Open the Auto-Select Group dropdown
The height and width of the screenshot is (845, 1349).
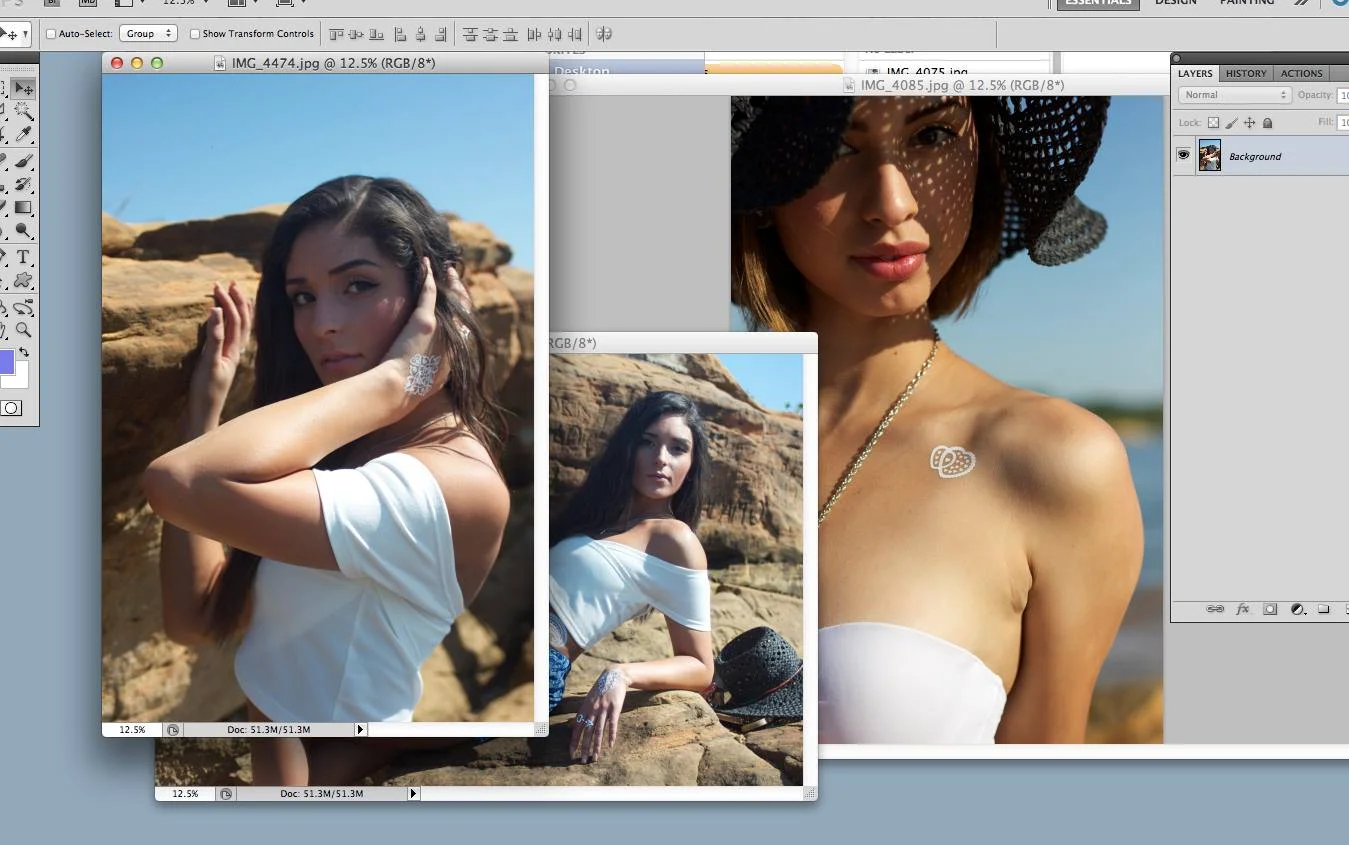(148, 34)
